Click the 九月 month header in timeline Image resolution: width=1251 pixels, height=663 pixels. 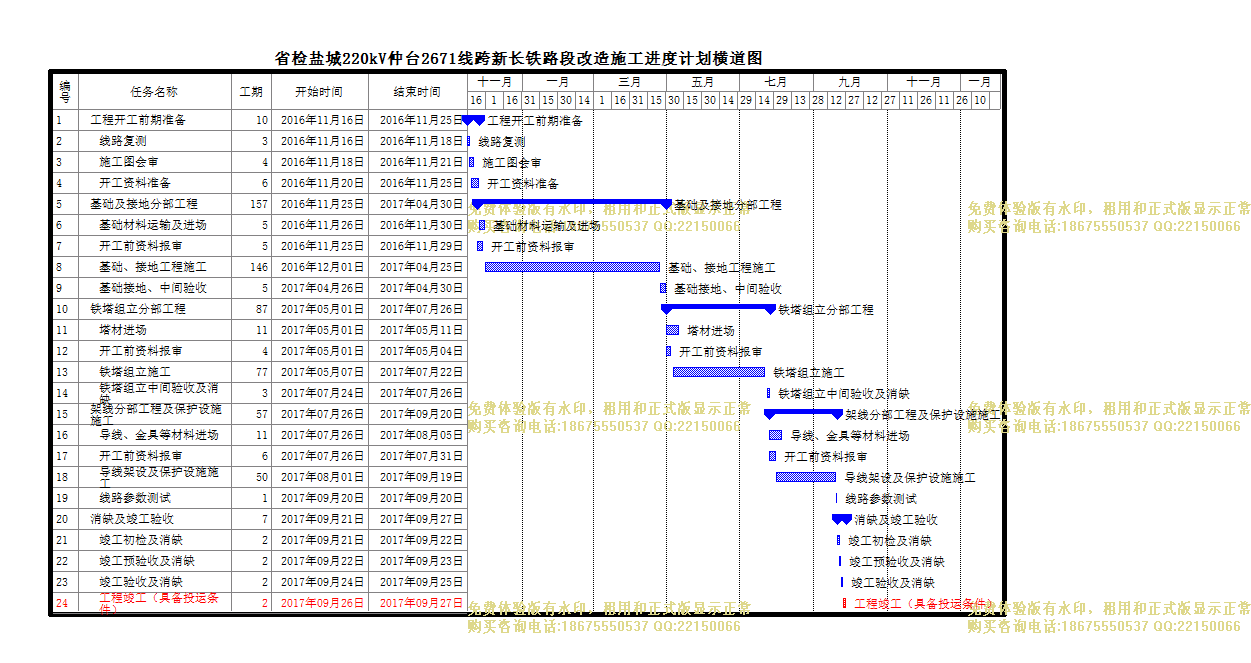[x=850, y=82]
